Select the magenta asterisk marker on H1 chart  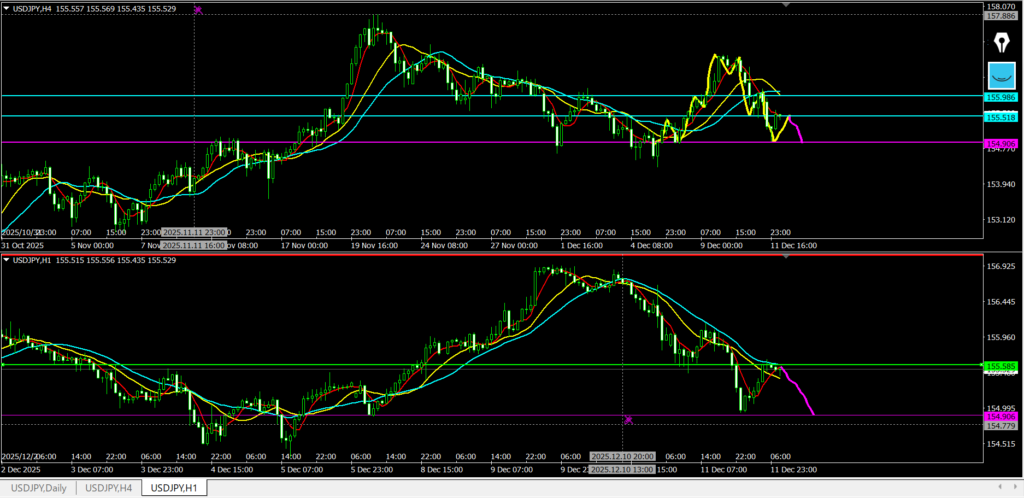click(x=628, y=420)
